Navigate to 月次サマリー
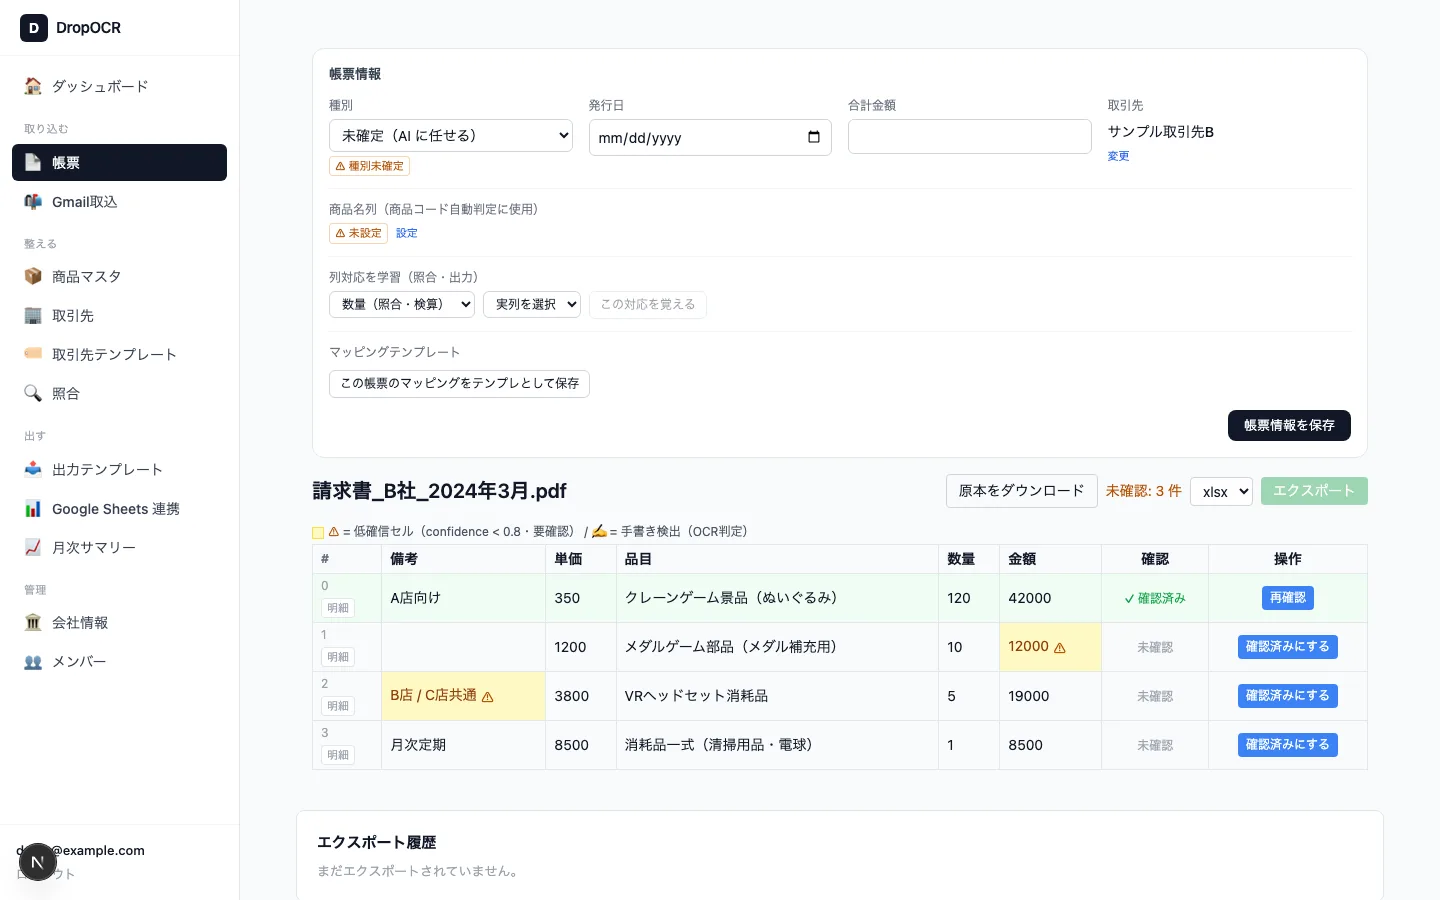The height and width of the screenshot is (900, 1440). [x=119, y=547]
